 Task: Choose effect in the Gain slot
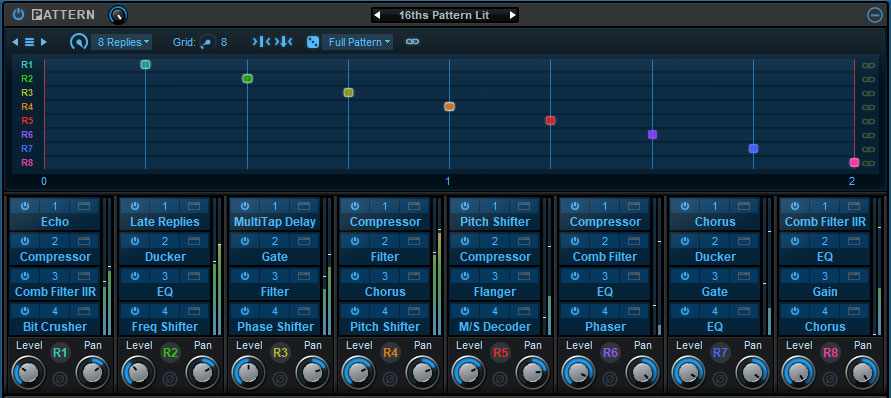825,292
